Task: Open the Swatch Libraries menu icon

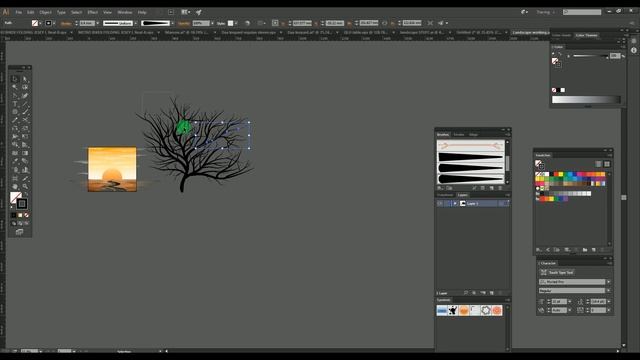Action: (x=539, y=249)
